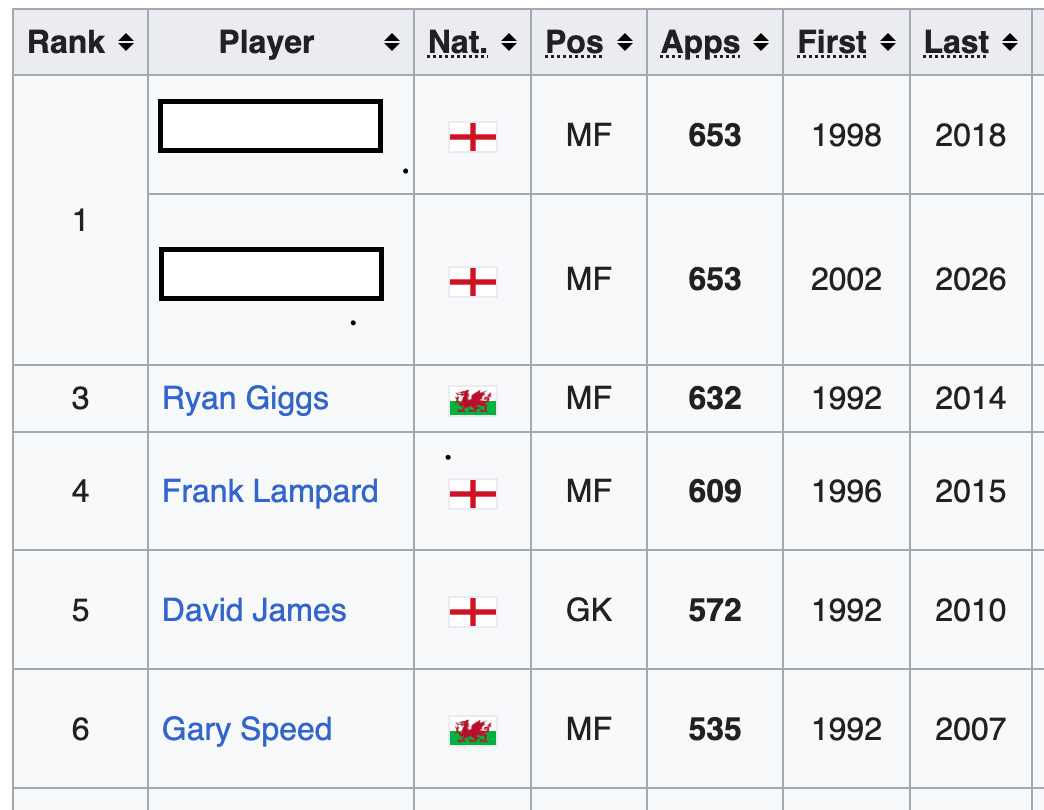
Task: Click England flag in 1998 debut row
Action: click(473, 137)
